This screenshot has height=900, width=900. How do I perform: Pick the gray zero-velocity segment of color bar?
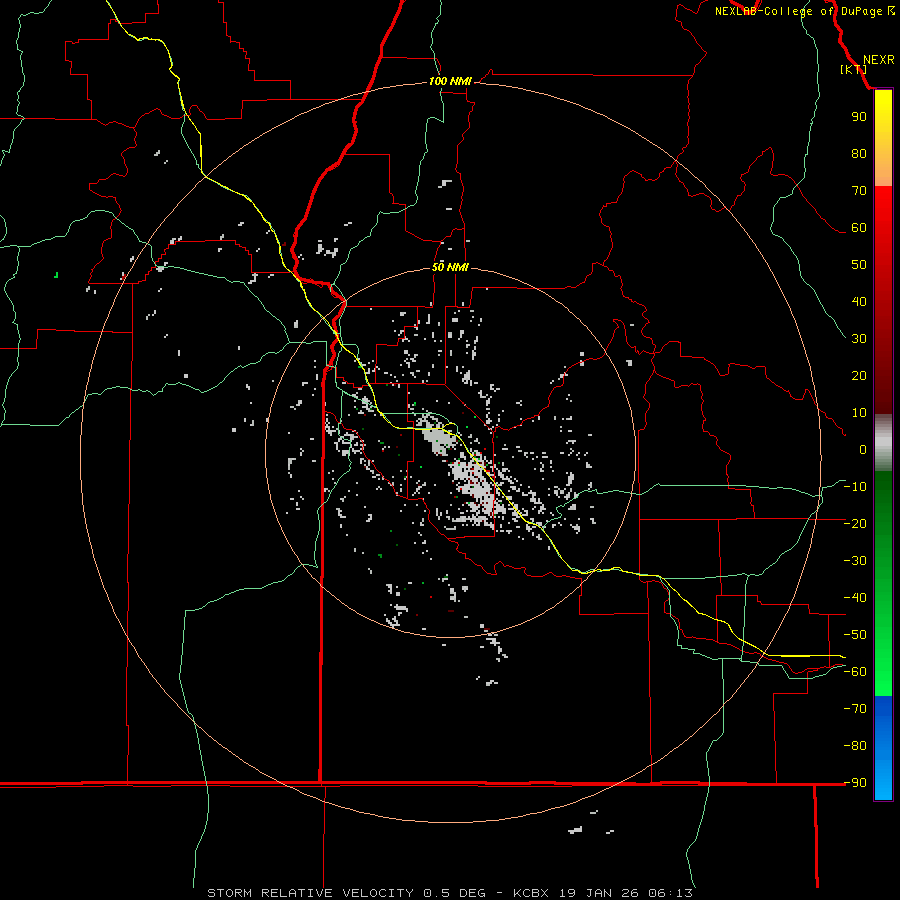pyautogui.click(x=883, y=443)
